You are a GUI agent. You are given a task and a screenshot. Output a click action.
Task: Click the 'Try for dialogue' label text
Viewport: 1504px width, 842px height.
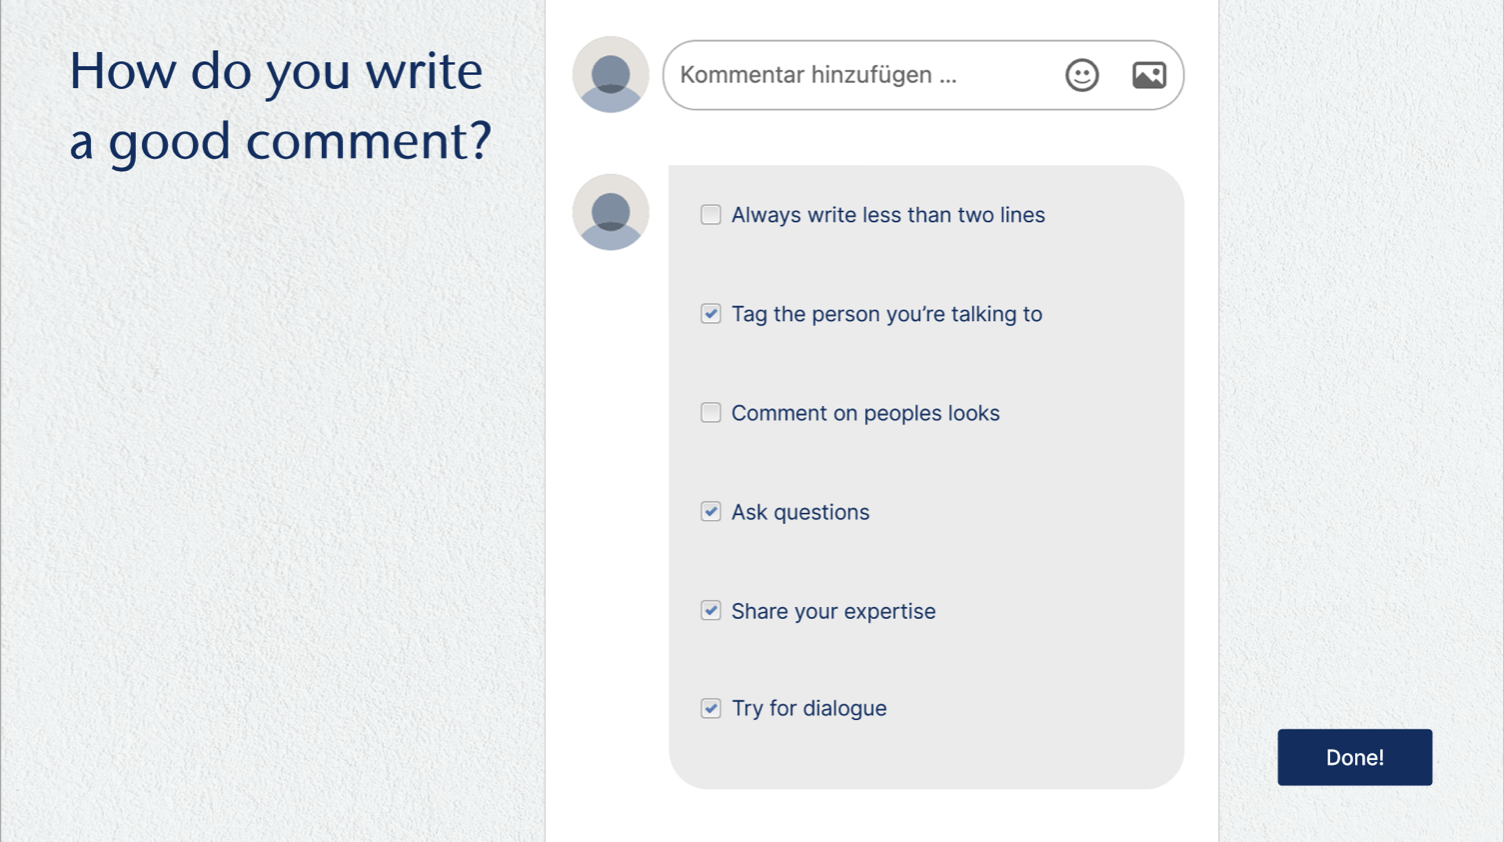pyautogui.click(x=809, y=708)
